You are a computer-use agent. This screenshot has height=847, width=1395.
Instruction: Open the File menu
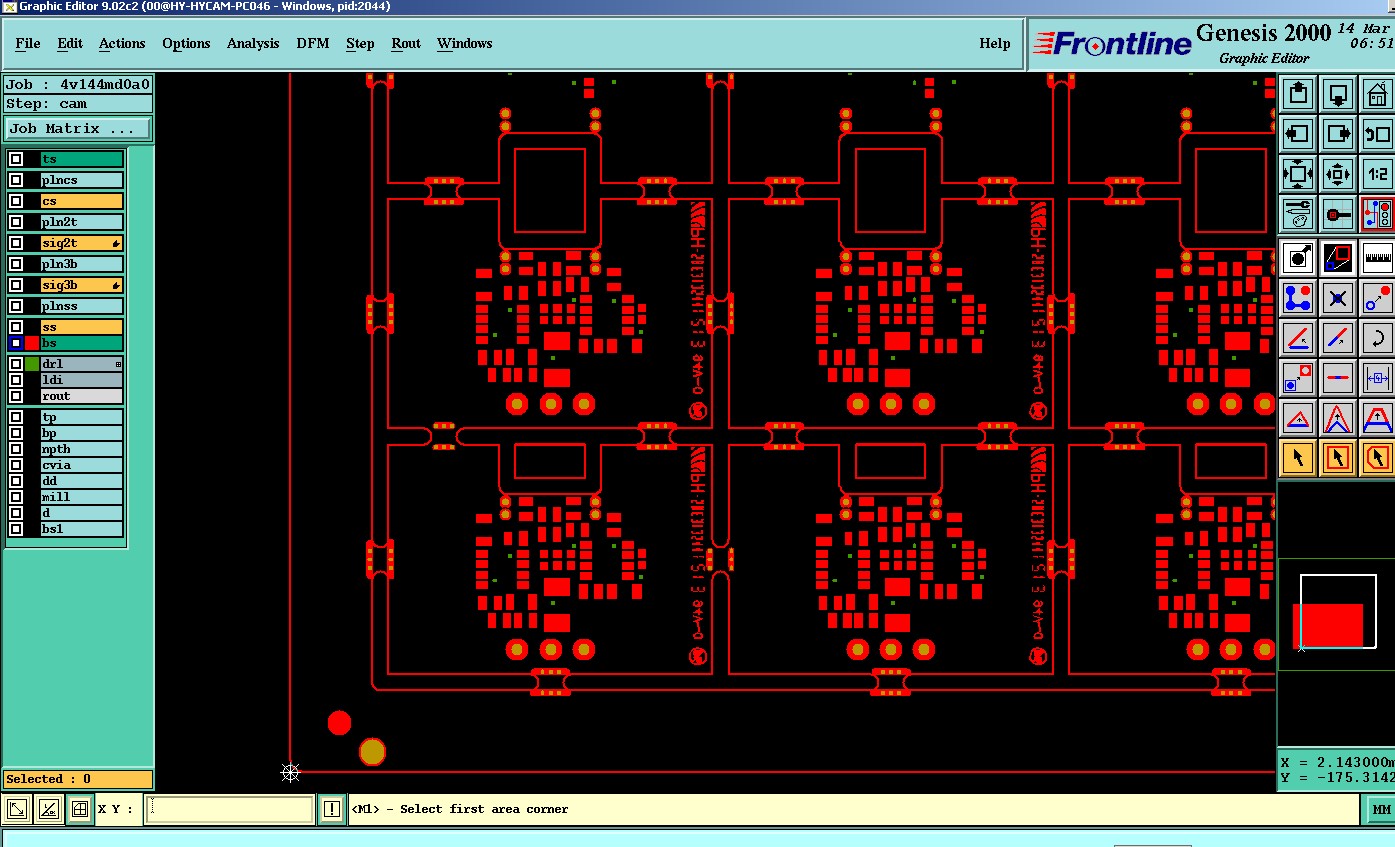click(x=28, y=43)
